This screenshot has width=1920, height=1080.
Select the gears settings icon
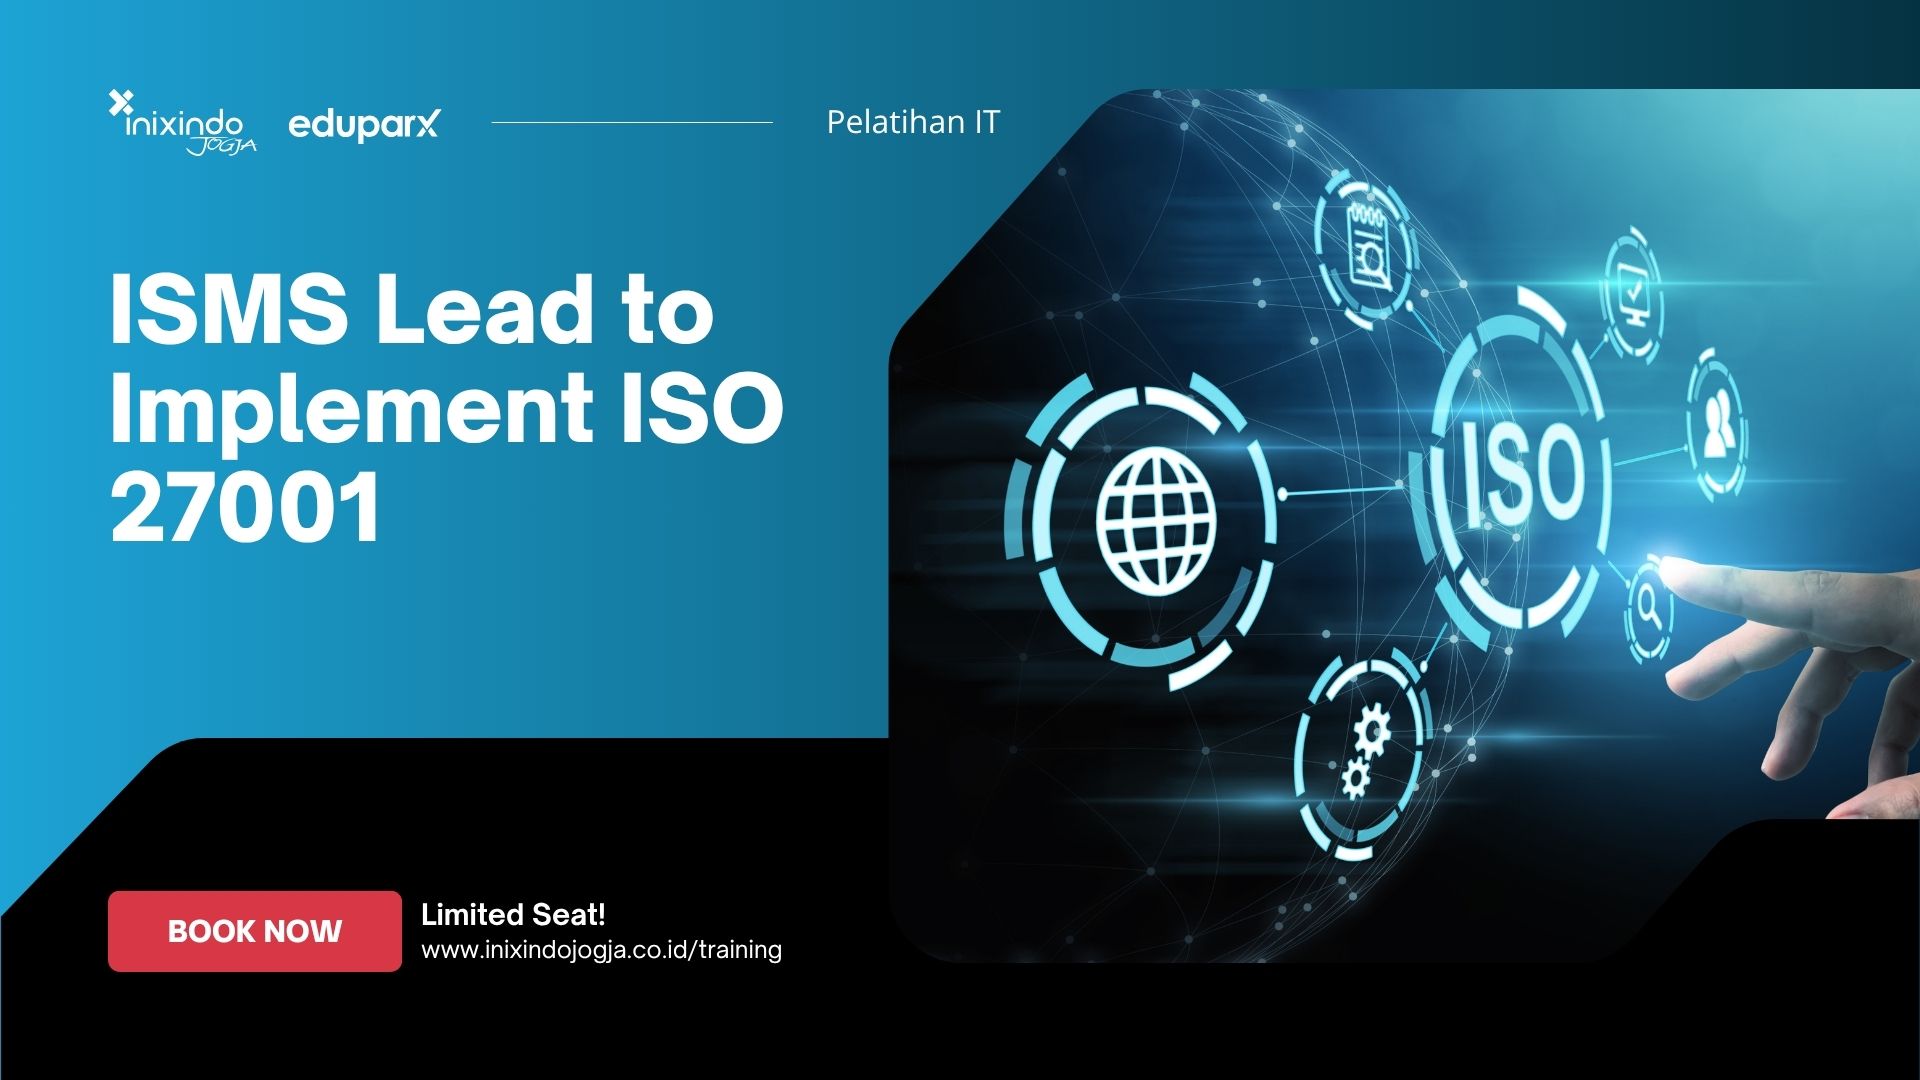tap(1364, 752)
